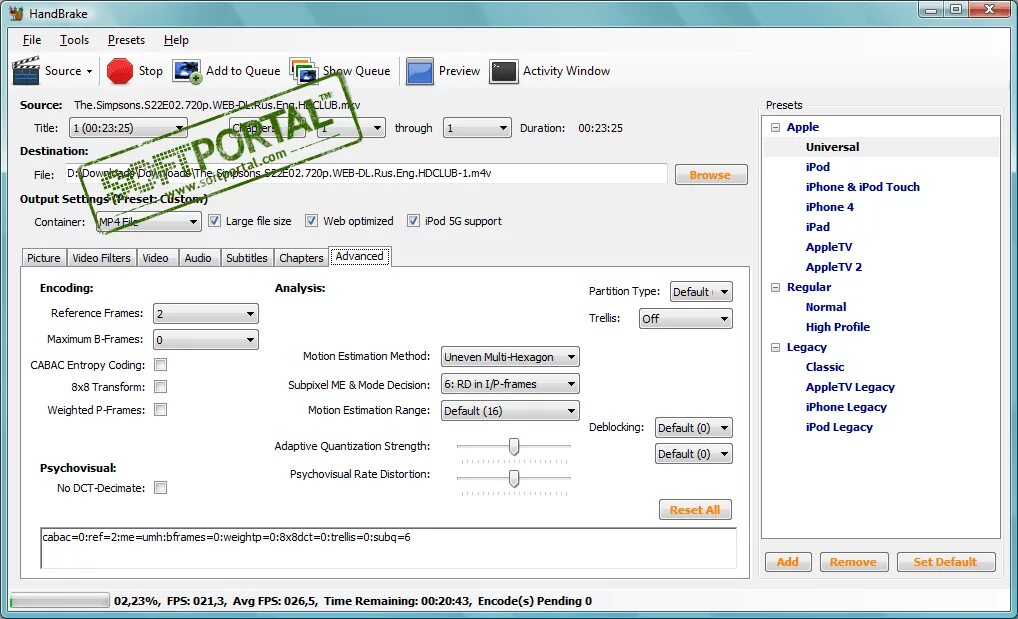The image size is (1018, 619).
Task: Click the Add preset button
Action: (x=788, y=562)
